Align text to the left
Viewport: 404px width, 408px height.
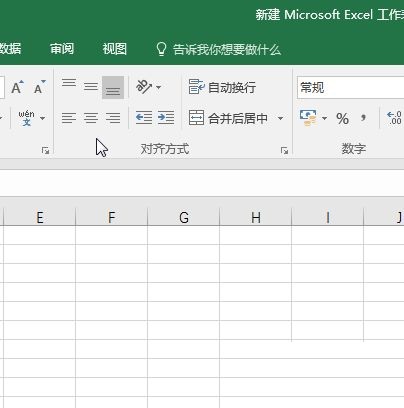[69, 118]
